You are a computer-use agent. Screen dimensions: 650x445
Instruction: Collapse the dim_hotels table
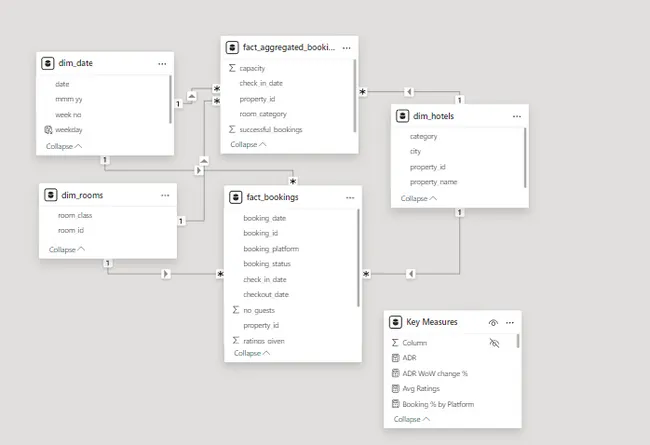(x=419, y=198)
